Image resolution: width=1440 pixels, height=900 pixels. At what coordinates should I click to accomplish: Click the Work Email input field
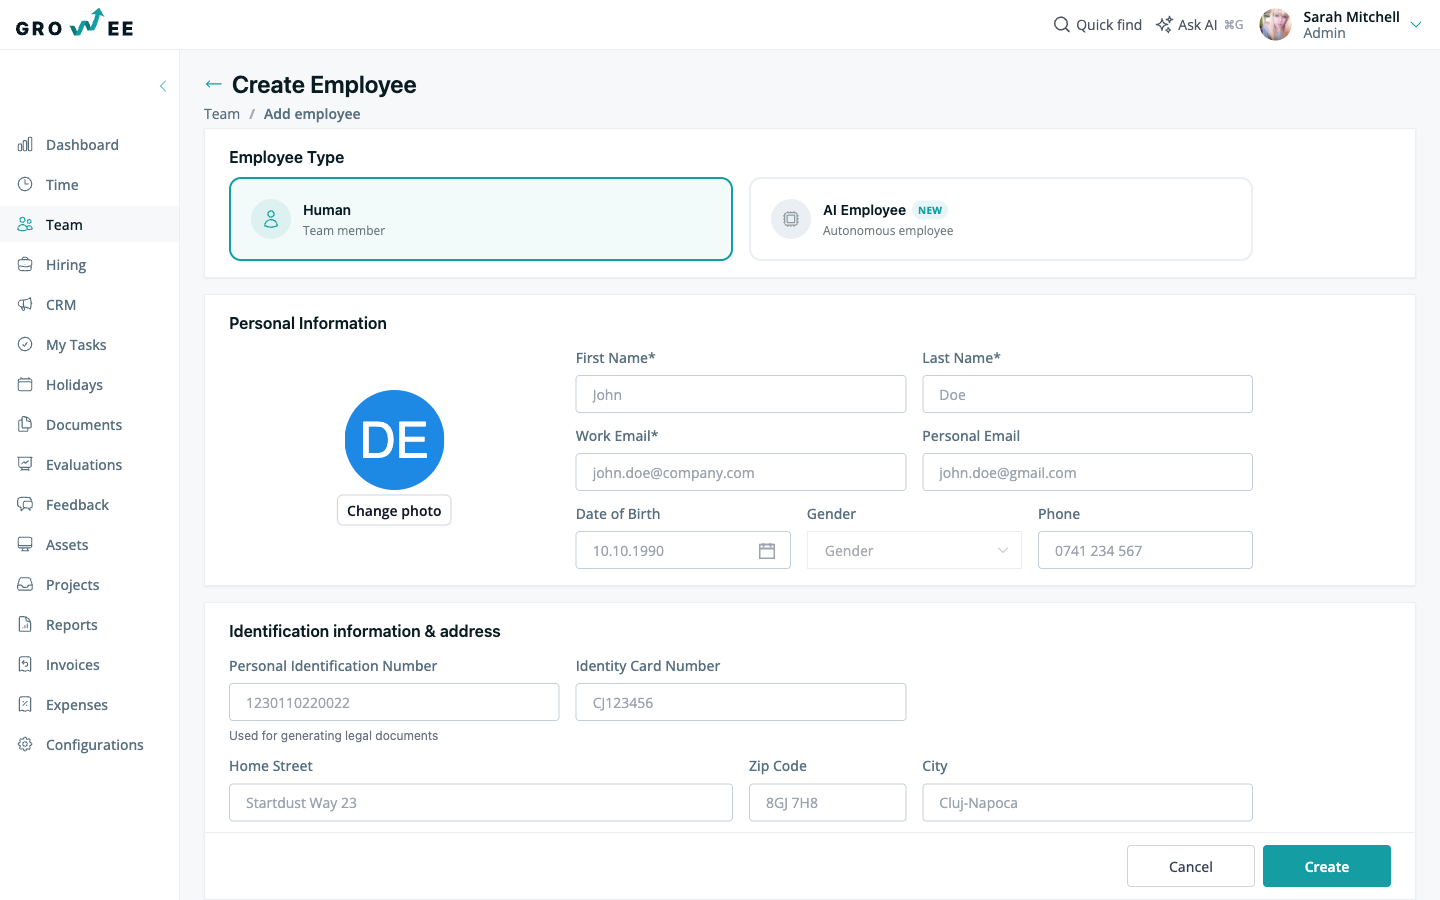[x=741, y=472]
